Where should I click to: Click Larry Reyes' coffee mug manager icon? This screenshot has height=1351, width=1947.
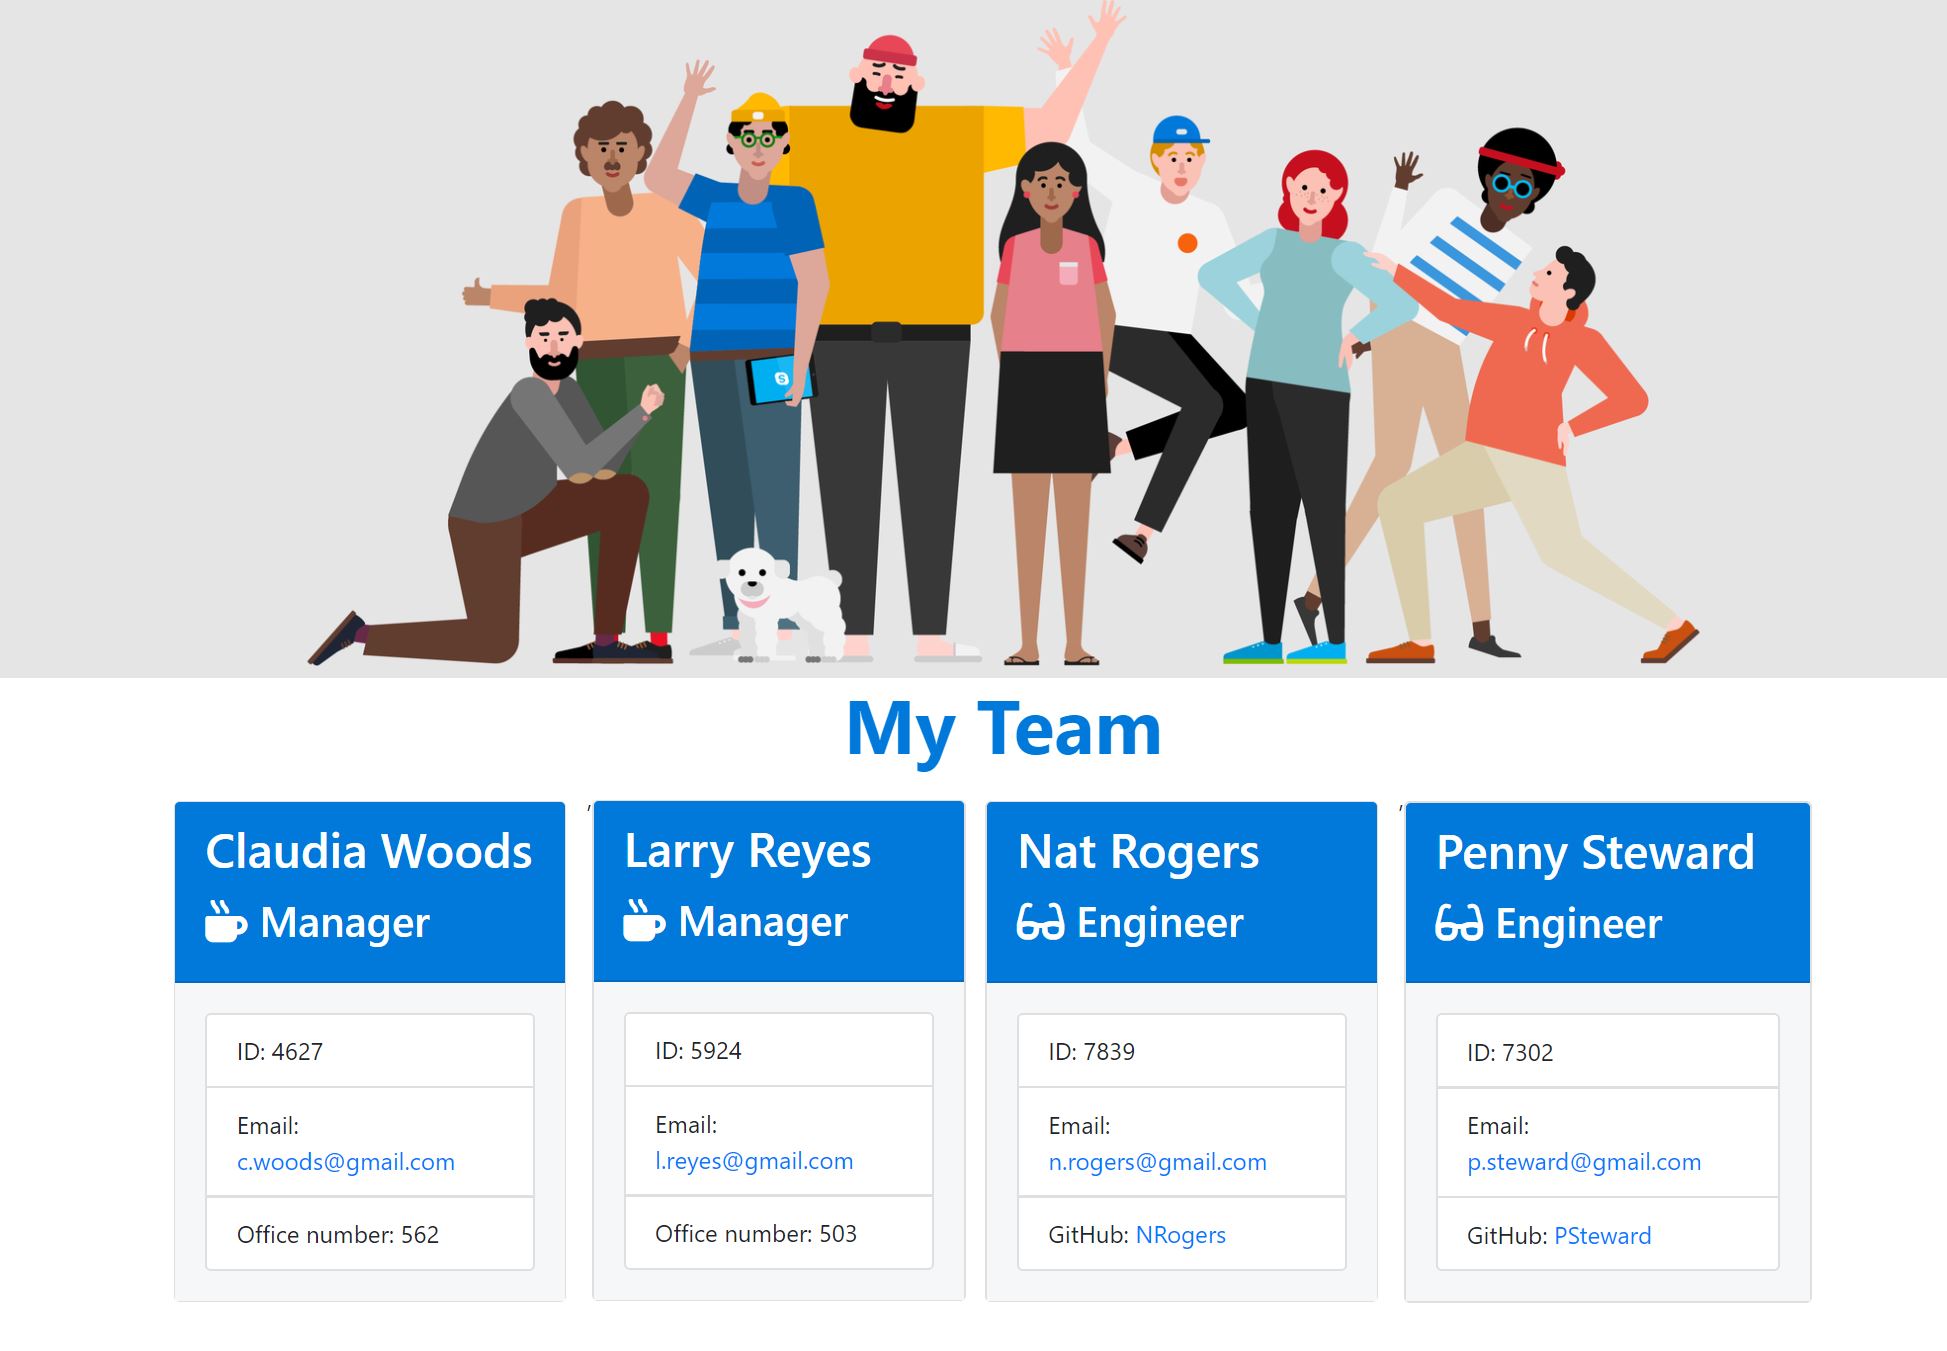[643, 921]
